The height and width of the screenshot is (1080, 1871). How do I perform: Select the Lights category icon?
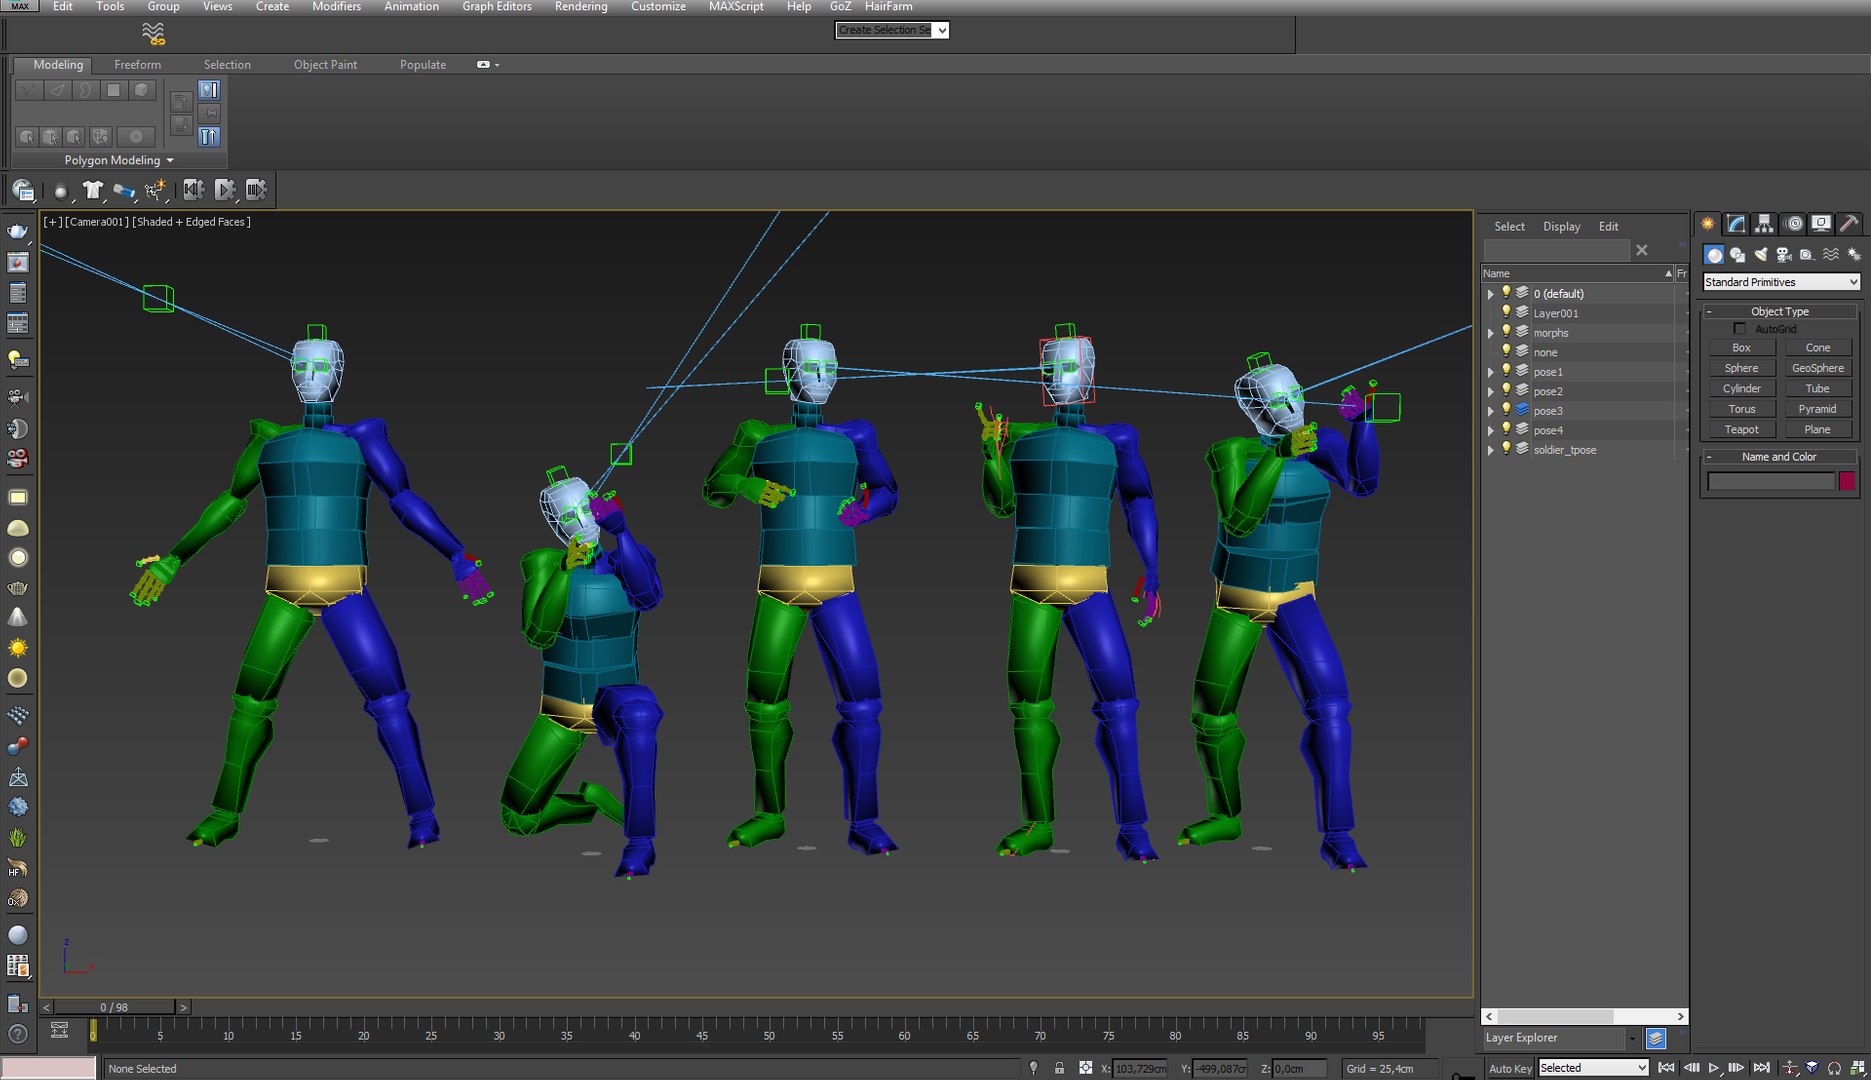pyautogui.click(x=1761, y=255)
